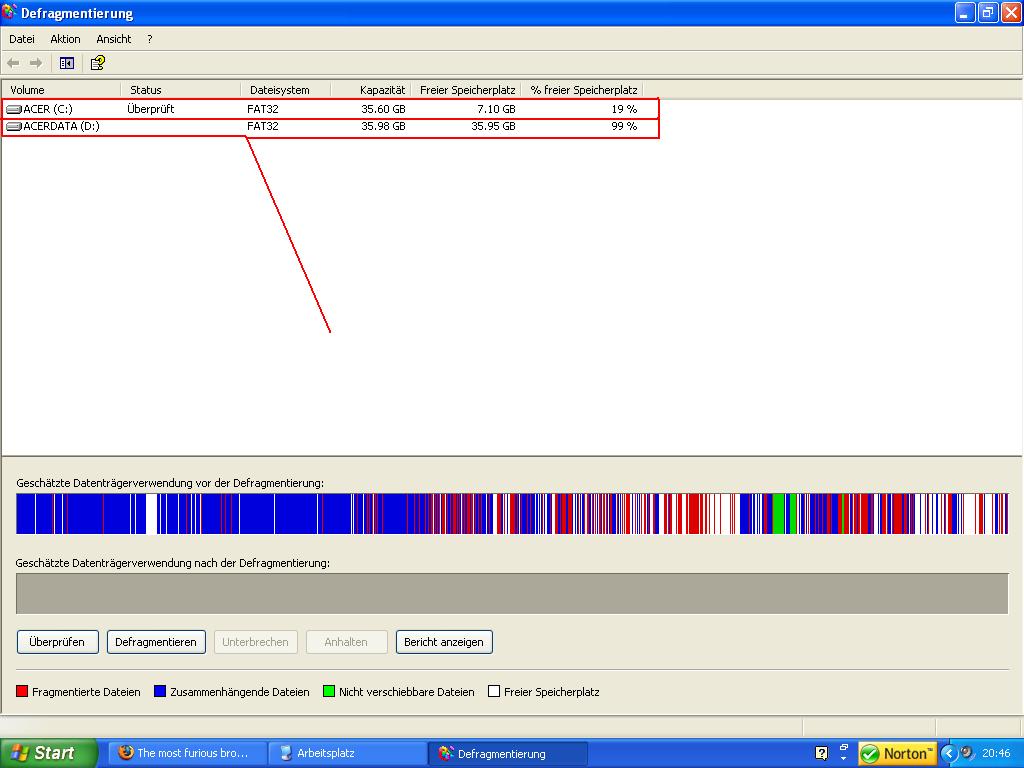1024x768 pixels.
Task: Open the Windows Start menu
Action: coord(48,754)
